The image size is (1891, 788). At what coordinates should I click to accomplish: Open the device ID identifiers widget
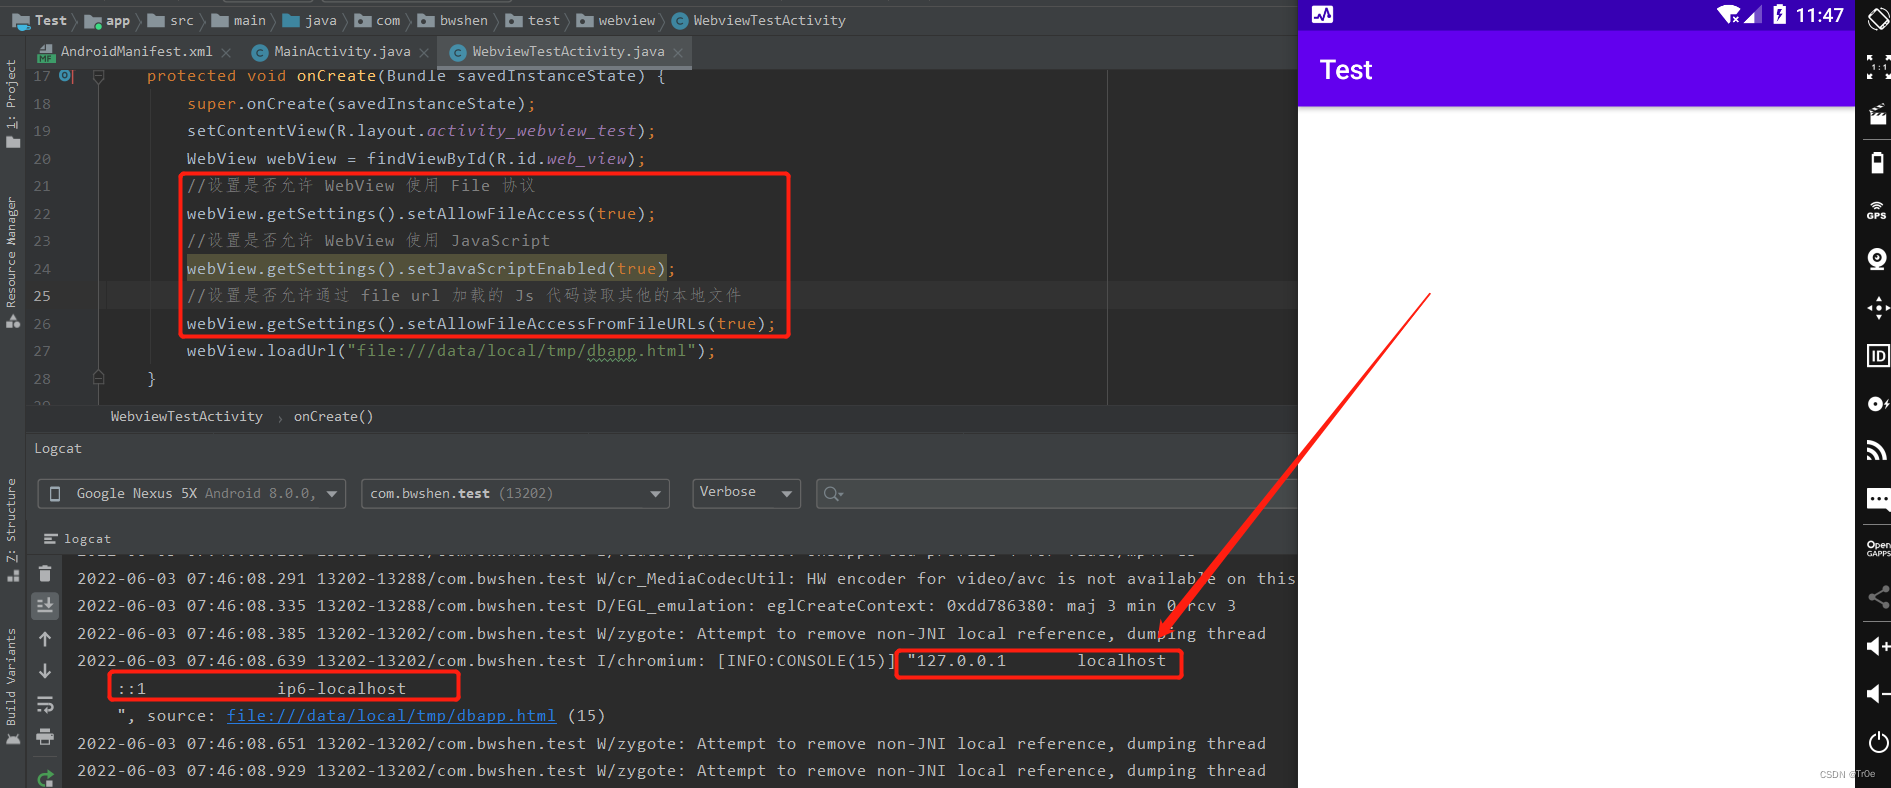(x=1878, y=356)
